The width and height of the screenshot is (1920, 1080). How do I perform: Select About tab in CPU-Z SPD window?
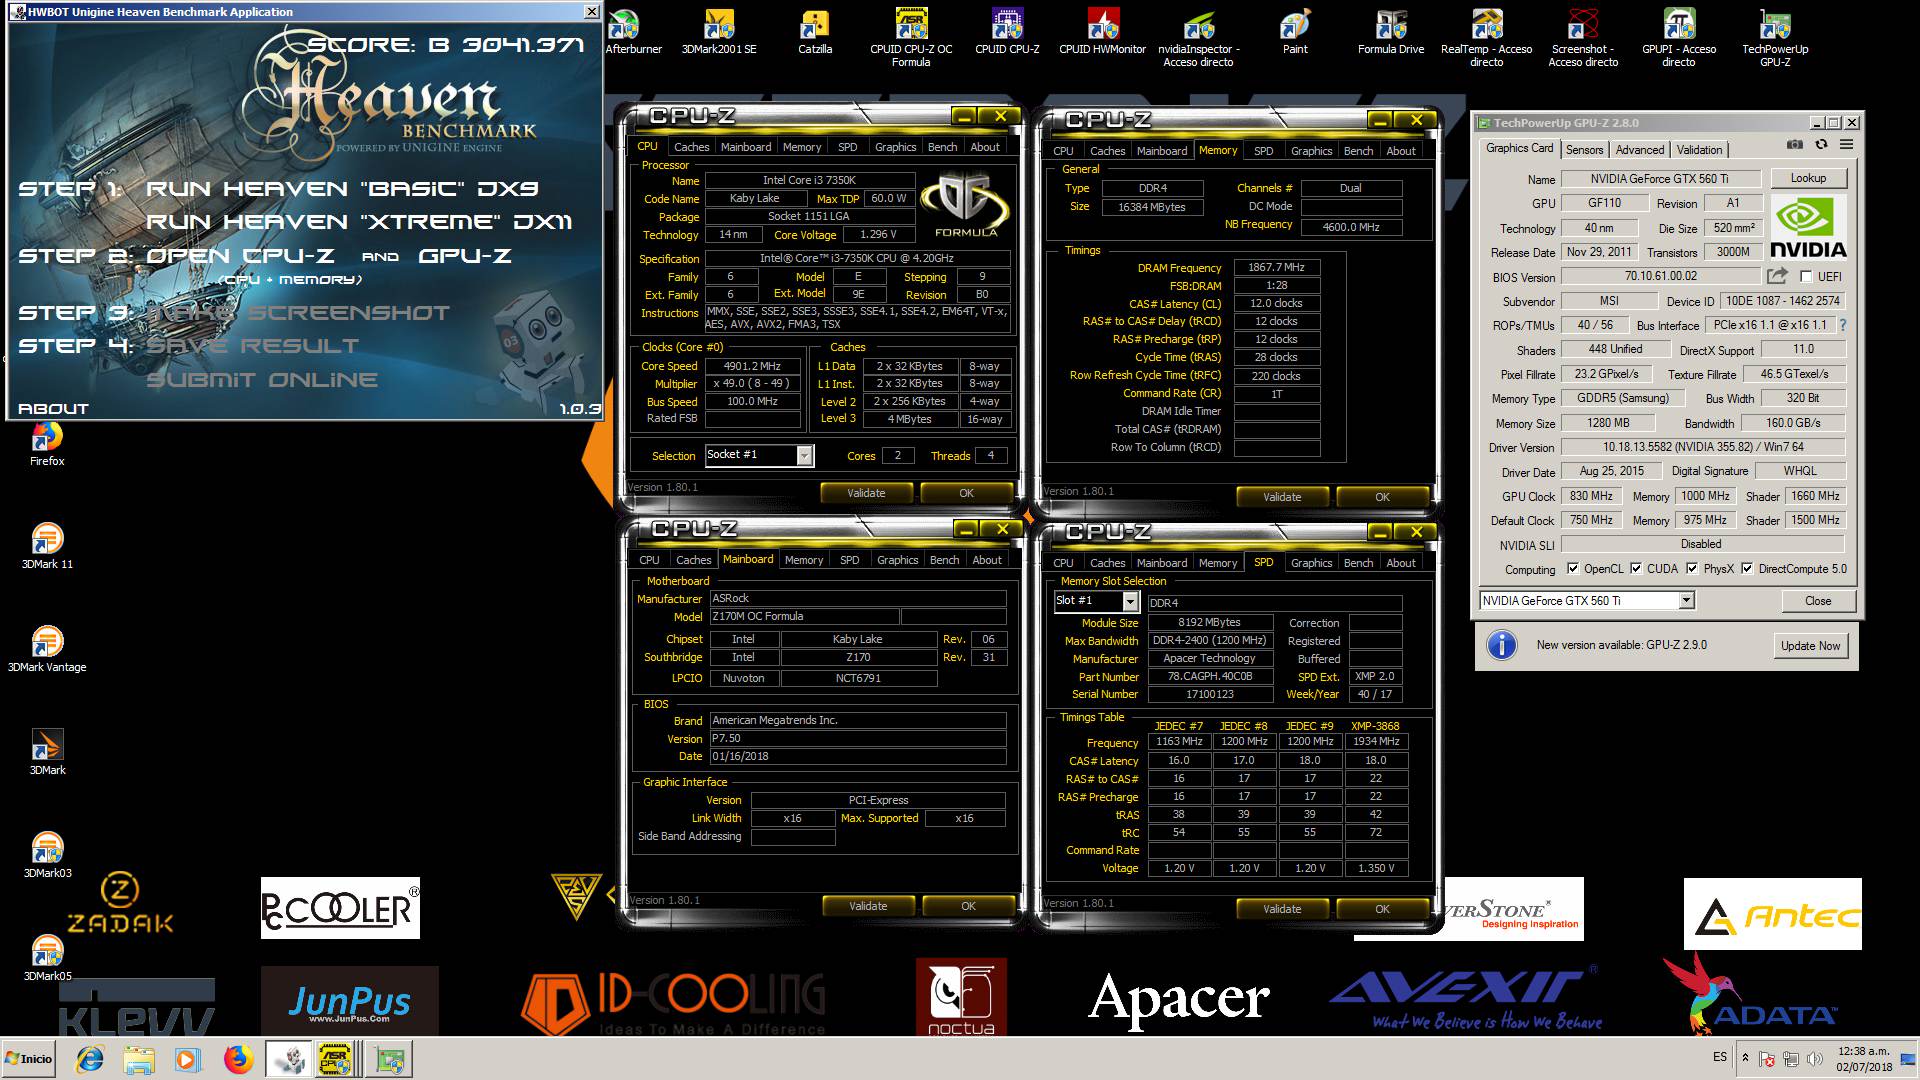coord(1400,563)
